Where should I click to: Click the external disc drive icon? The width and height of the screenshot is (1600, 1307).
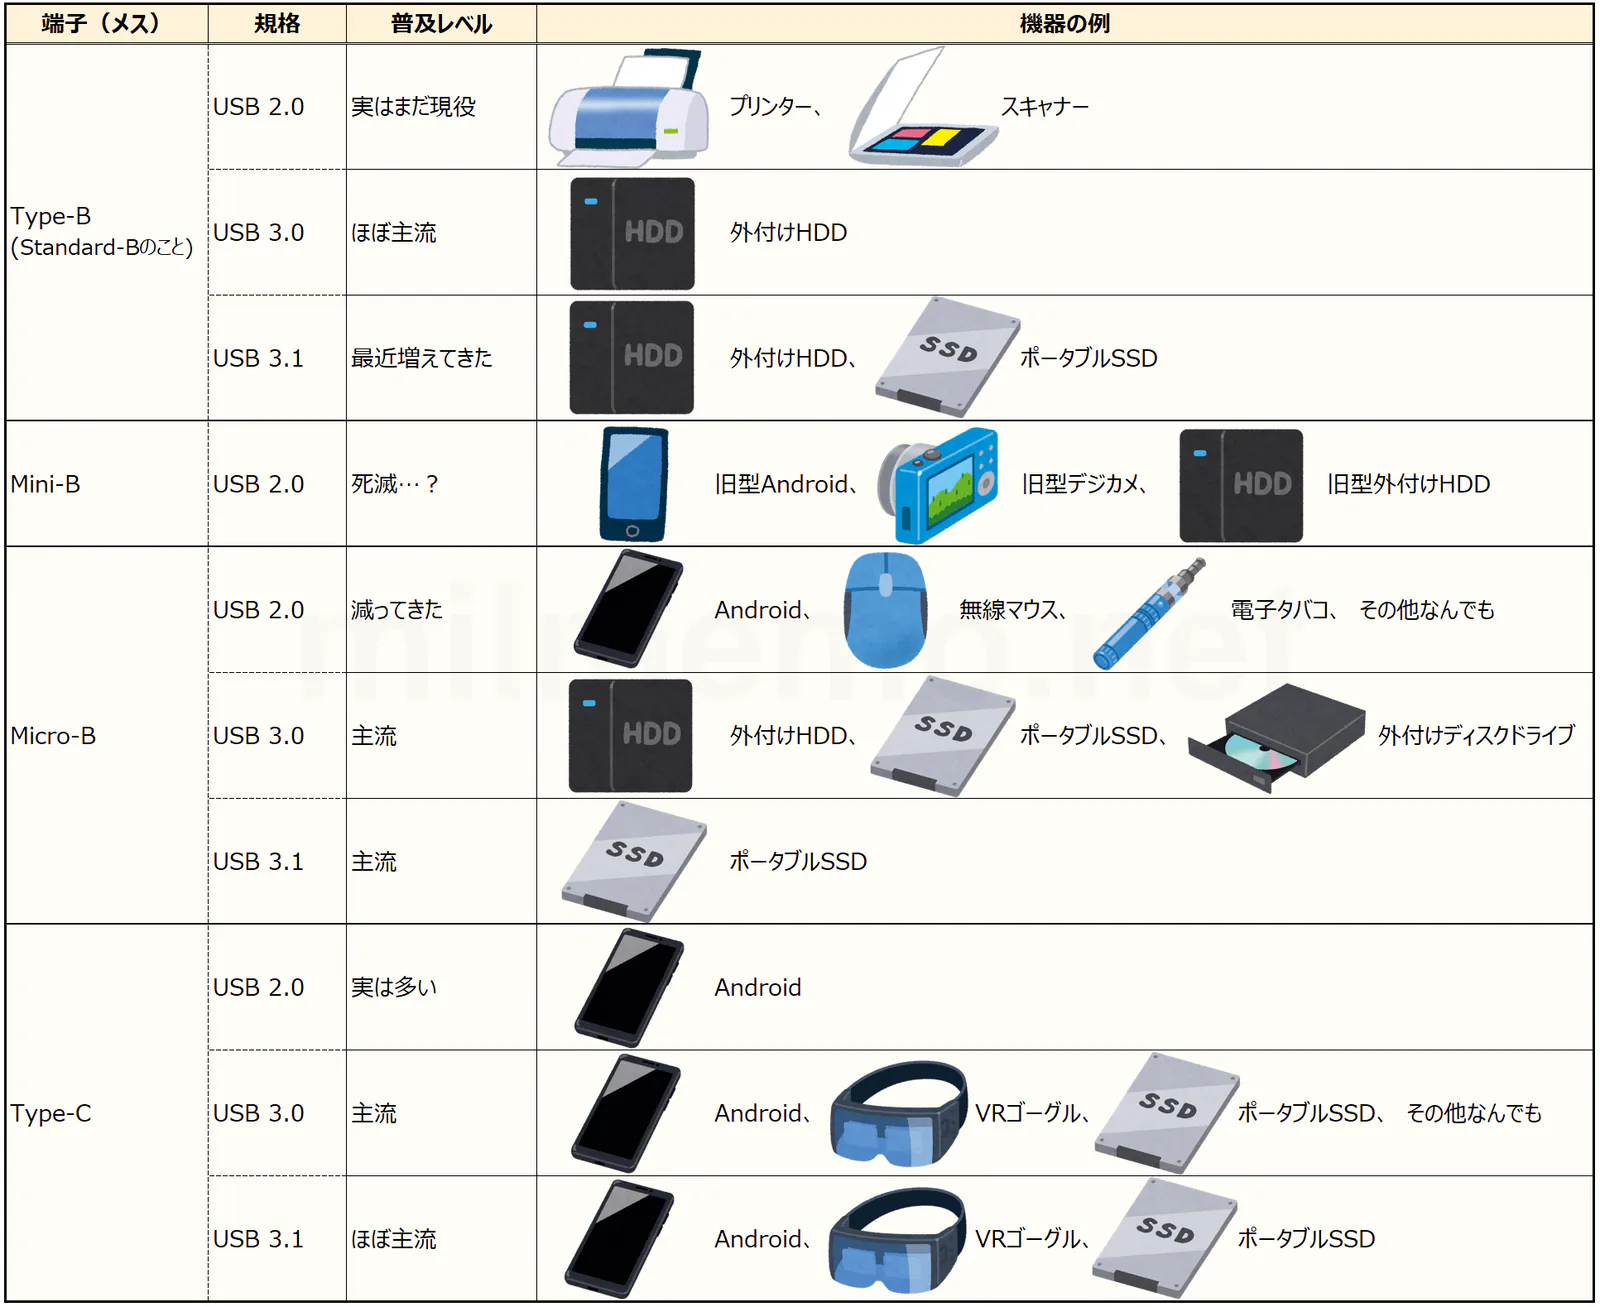(1277, 737)
